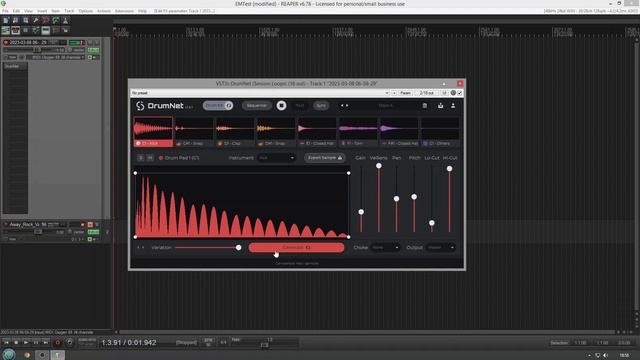
Task: Toggle the locking padlock toolbar icon
Action: (66, 30)
